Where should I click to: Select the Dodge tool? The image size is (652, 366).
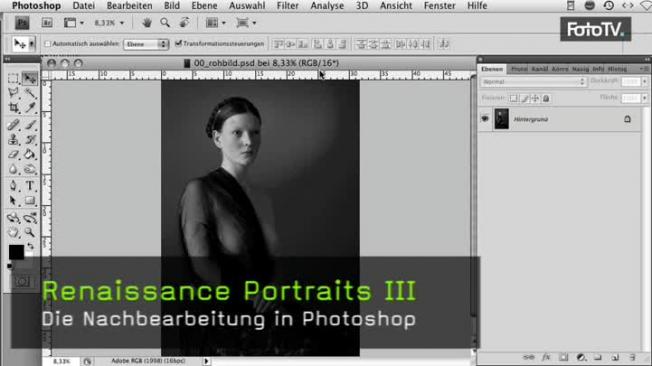click(30, 169)
